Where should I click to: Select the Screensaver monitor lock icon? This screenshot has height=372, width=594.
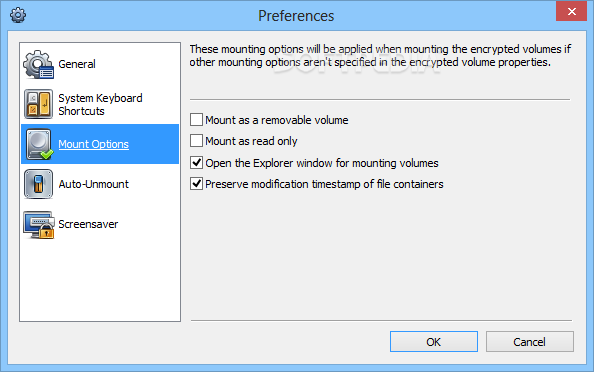(x=39, y=225)
